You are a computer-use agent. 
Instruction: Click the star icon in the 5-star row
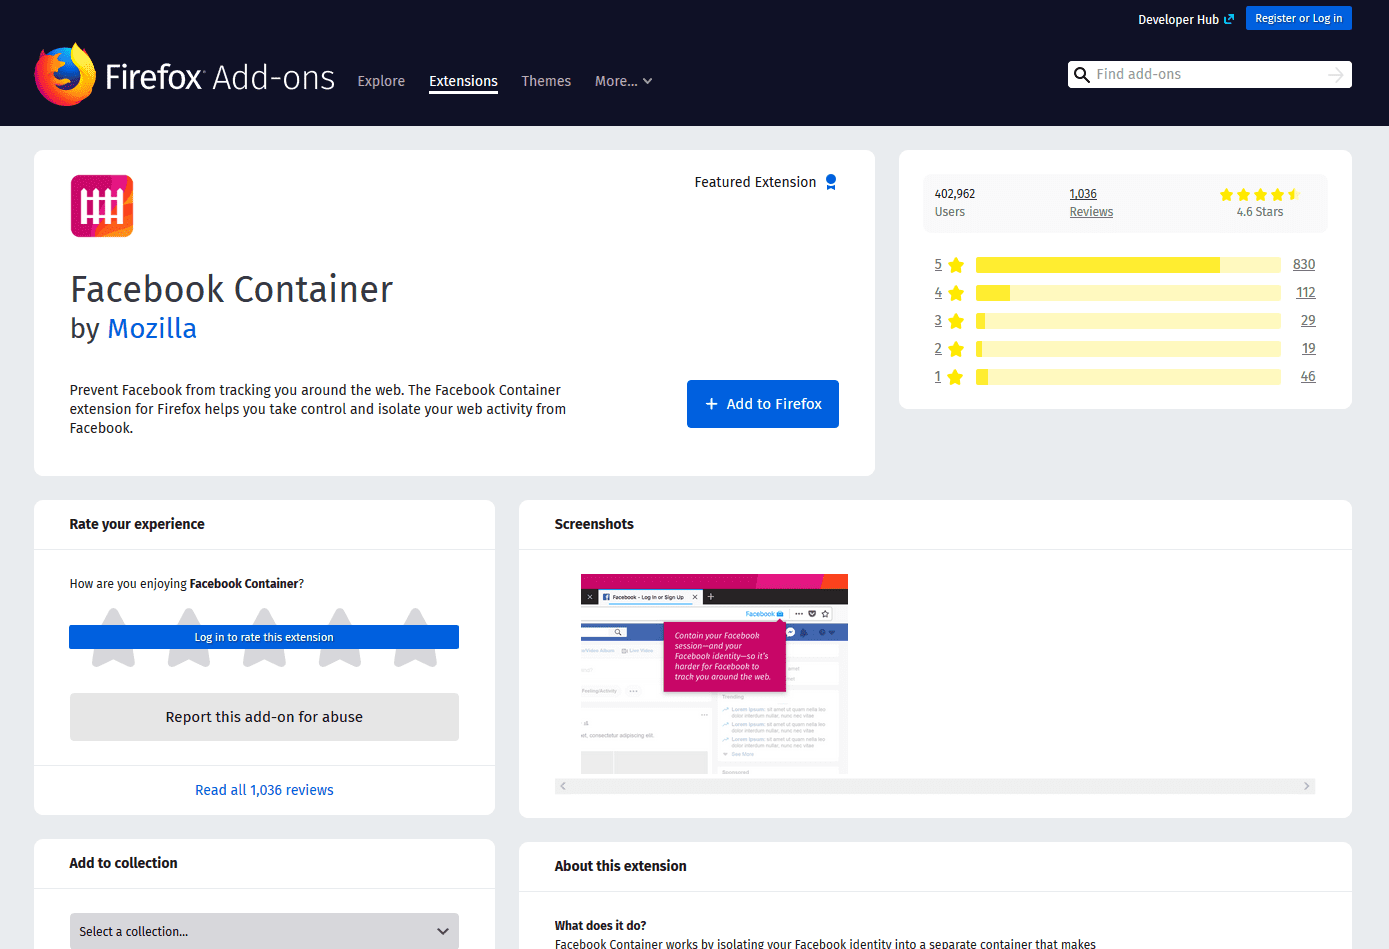point(956,265)
